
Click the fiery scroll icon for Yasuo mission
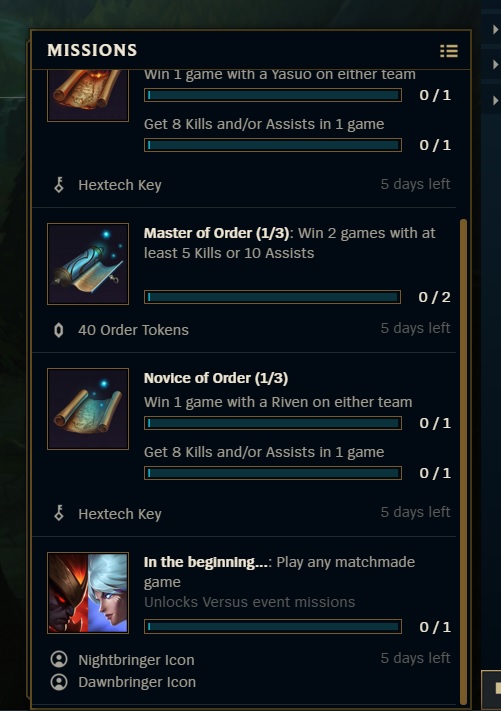pyautogui.click(x=88, y=95)
